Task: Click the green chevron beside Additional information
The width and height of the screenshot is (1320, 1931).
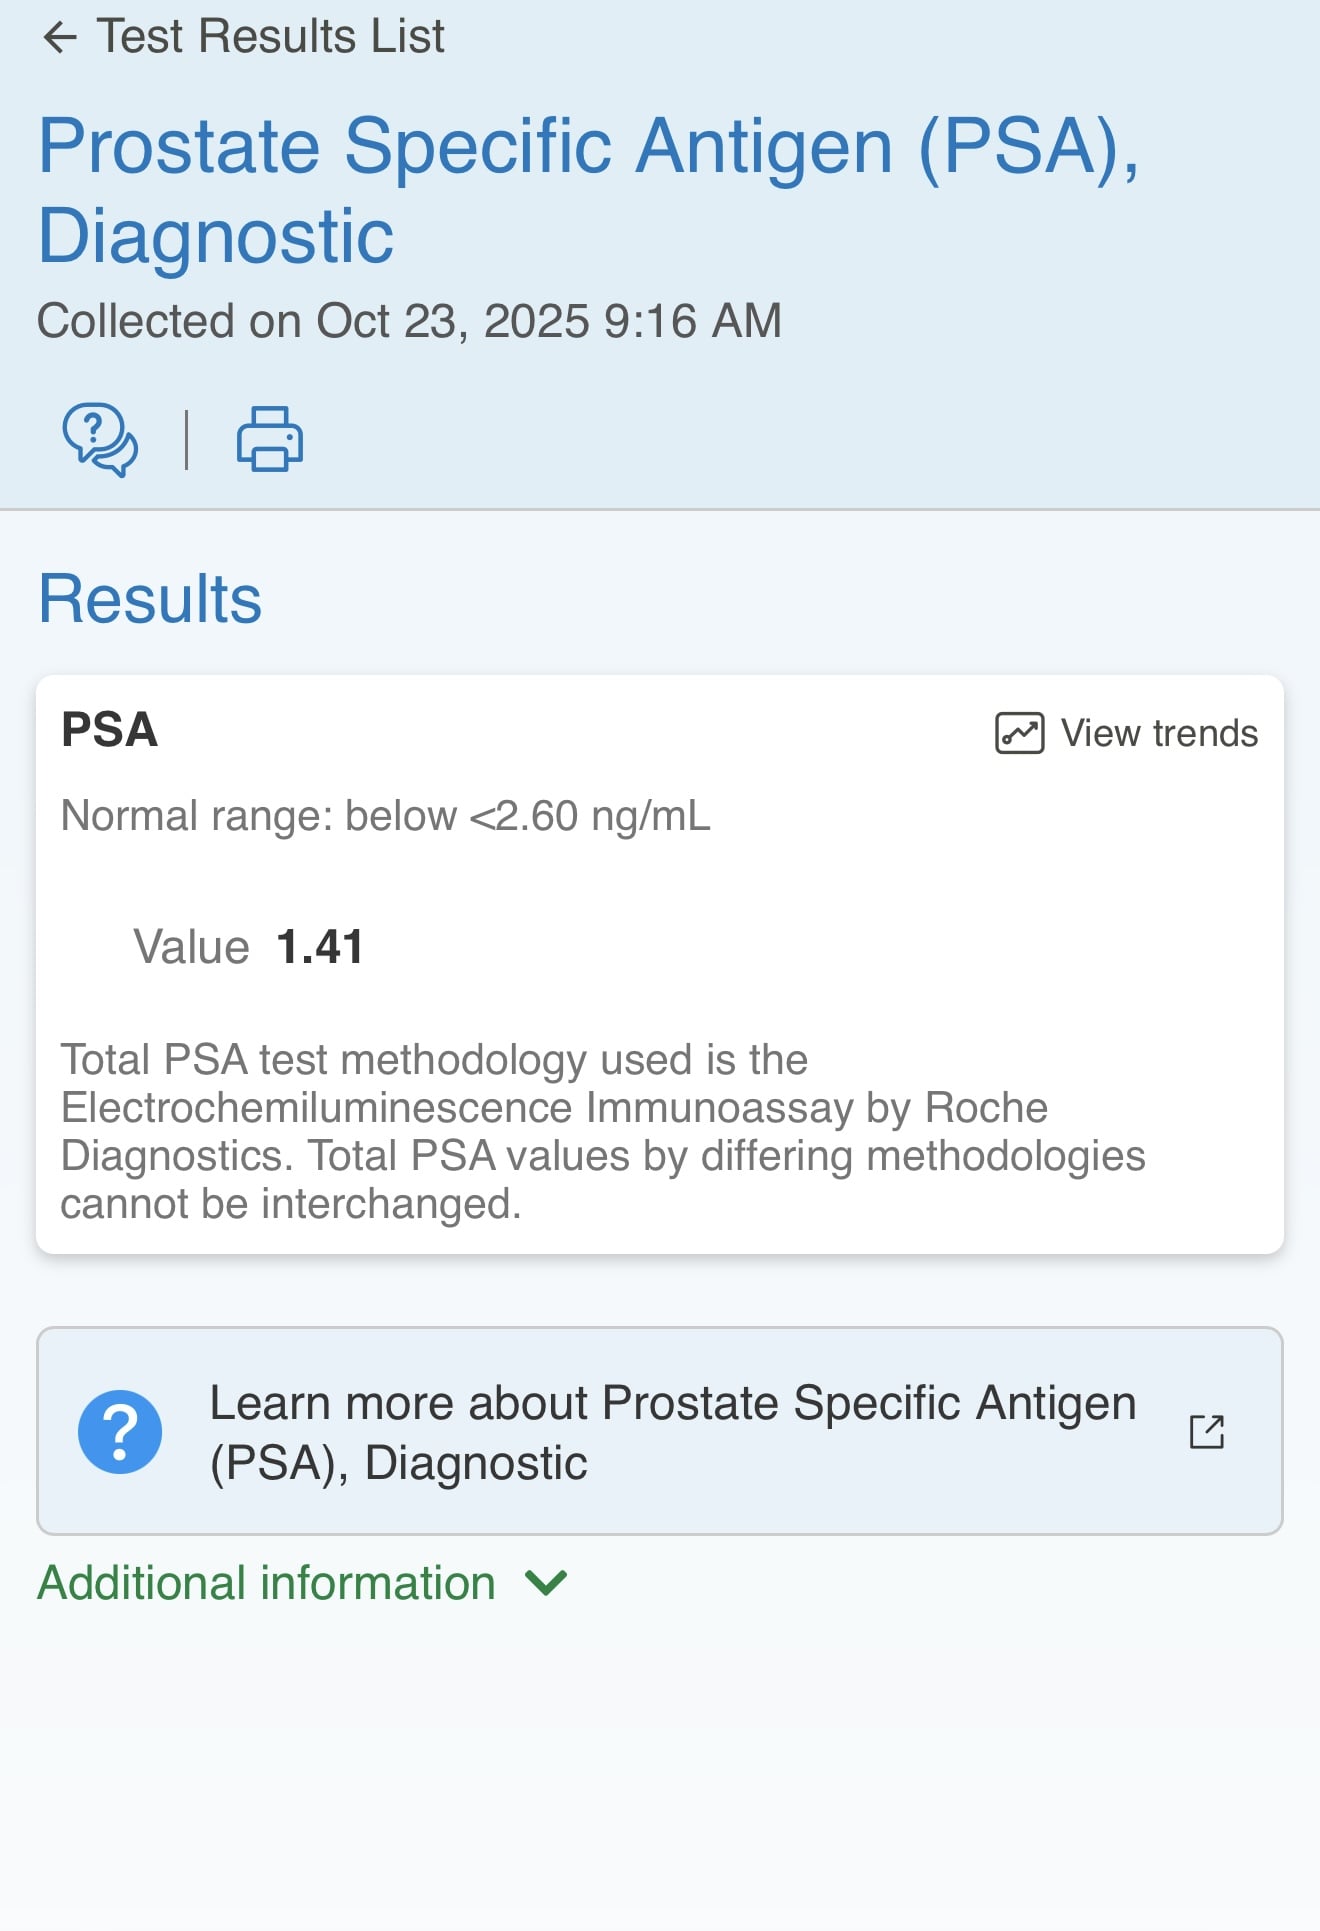Action: tap(546, 1583)
